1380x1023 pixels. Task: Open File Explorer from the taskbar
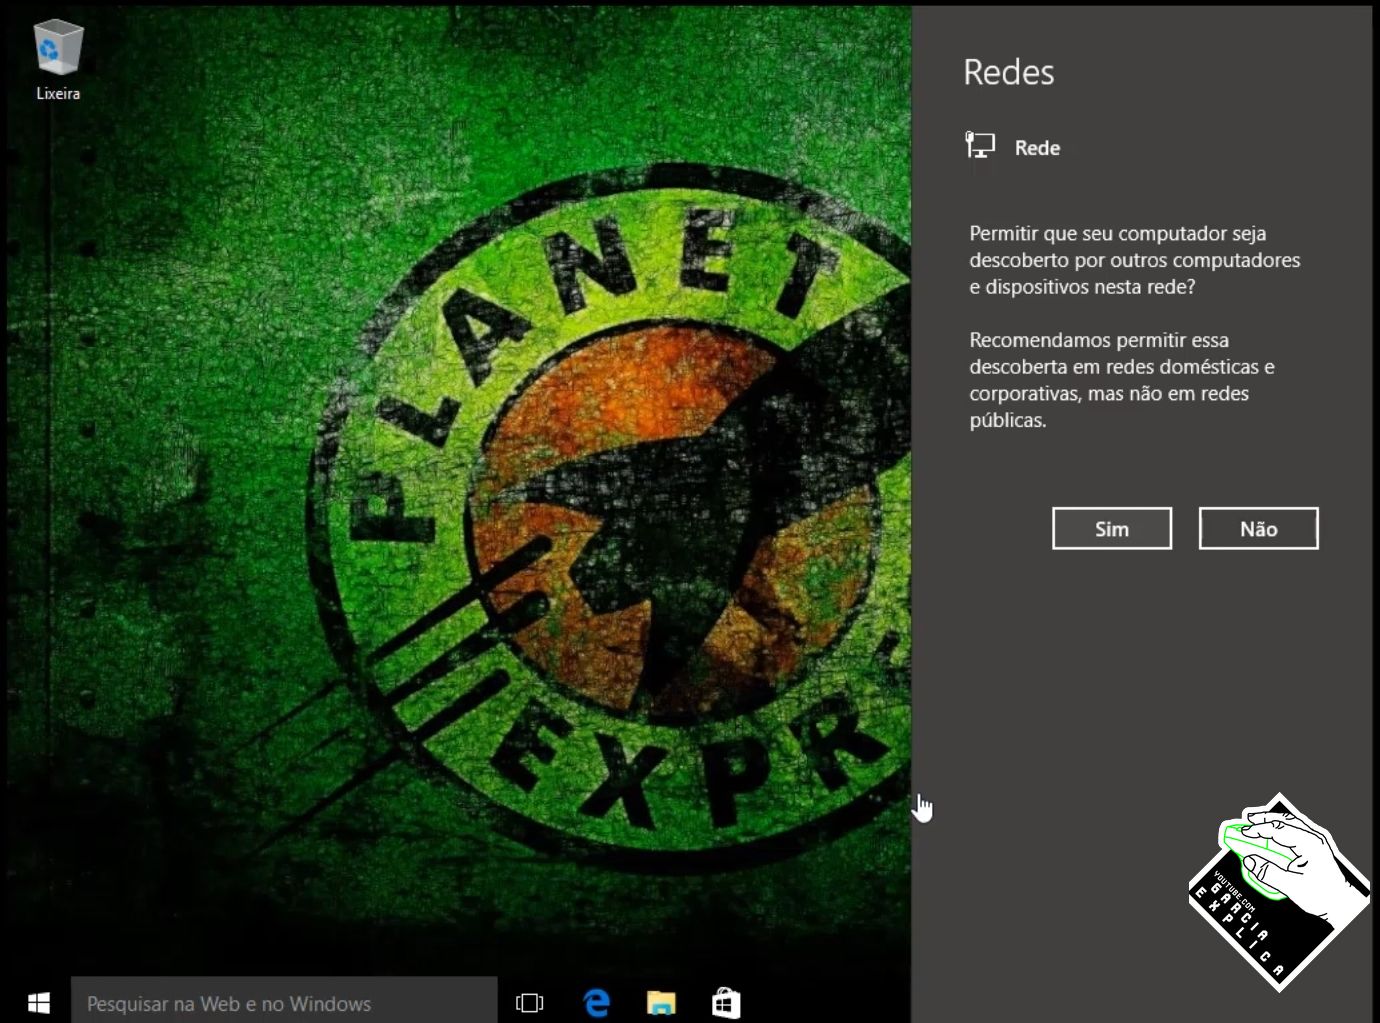(661, 1002)
